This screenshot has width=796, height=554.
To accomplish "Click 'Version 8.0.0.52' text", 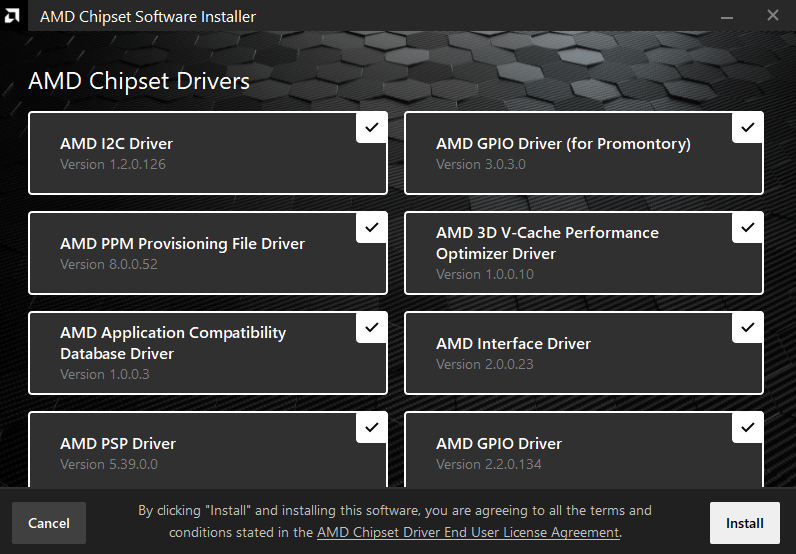I will 109,265.
